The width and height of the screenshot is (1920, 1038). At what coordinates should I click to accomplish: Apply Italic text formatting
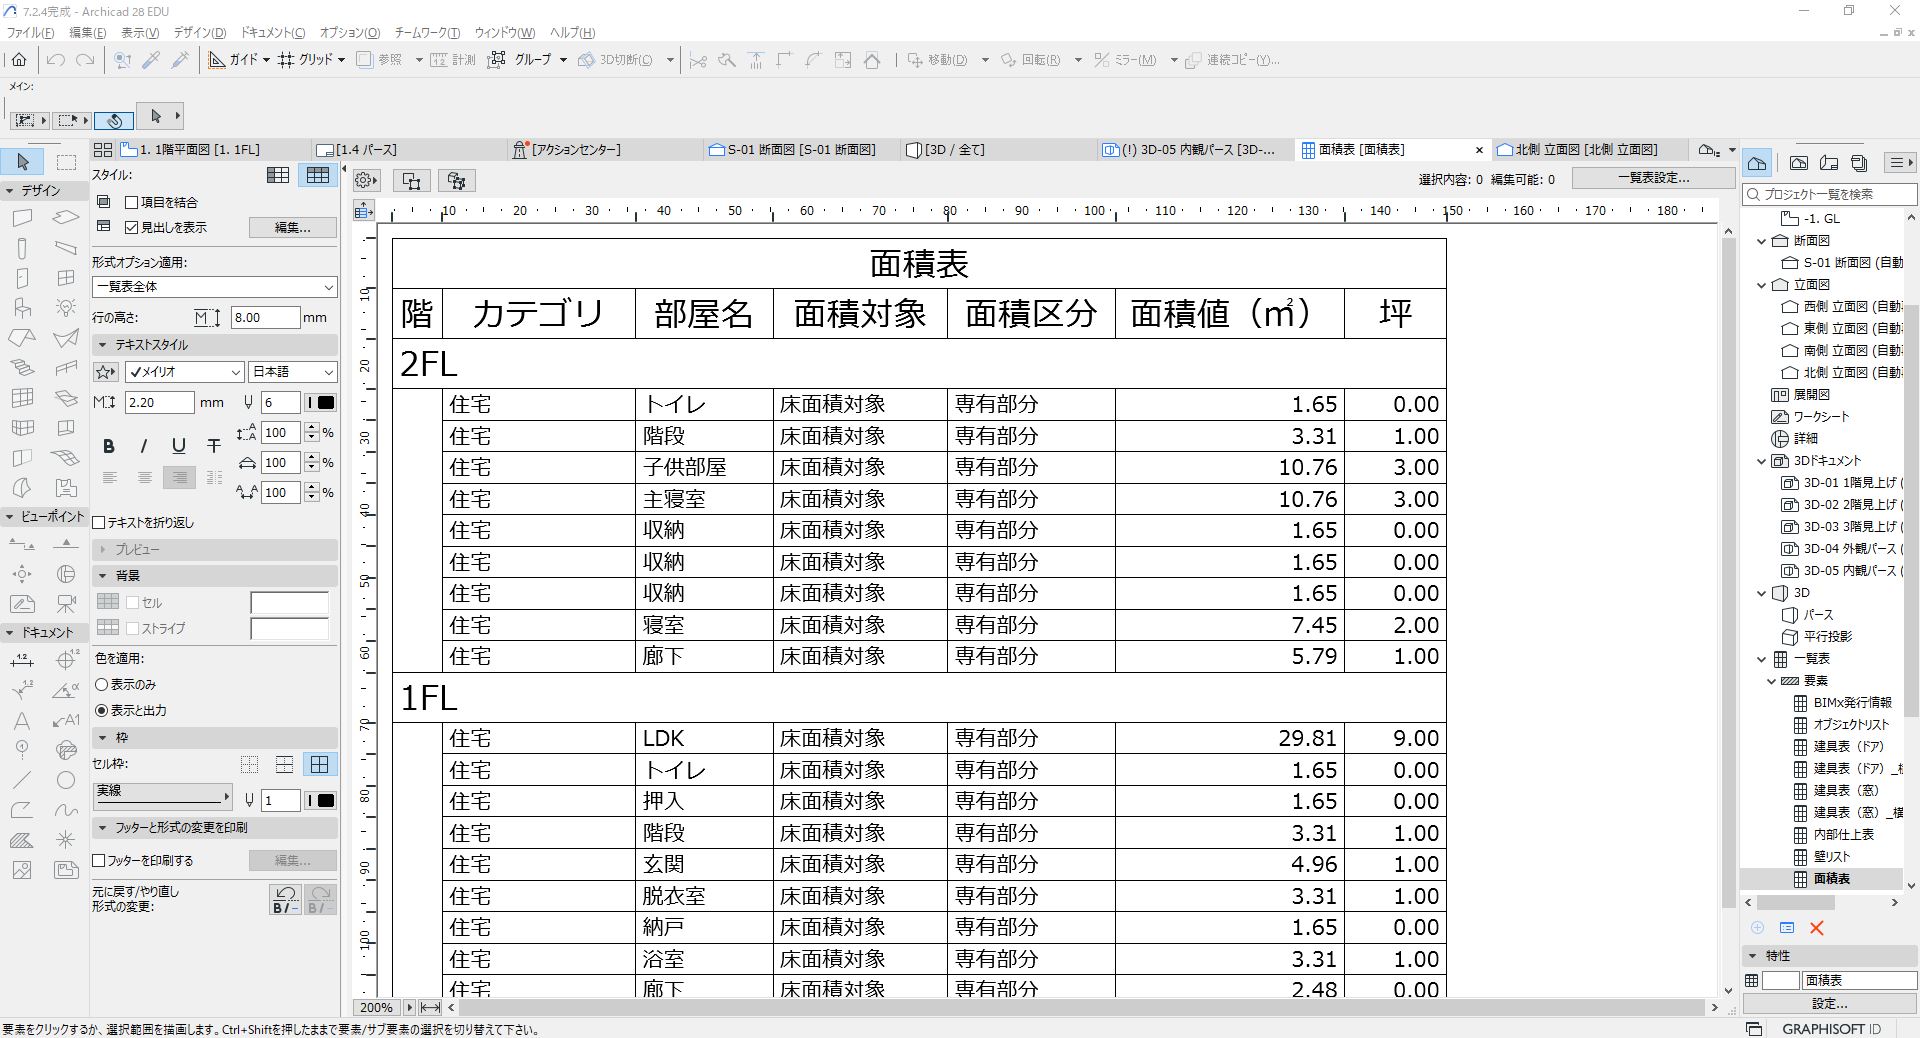(x=144, y=446)
